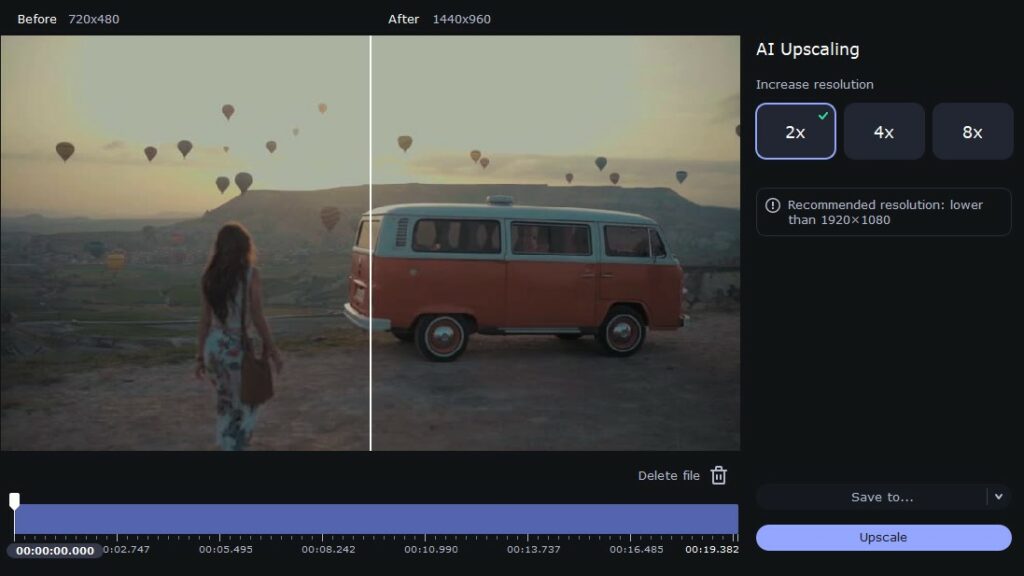Choose 4x upscaling factor
Screen dimensions: 1024x576
pyautogui.click(x=884, y=132)
